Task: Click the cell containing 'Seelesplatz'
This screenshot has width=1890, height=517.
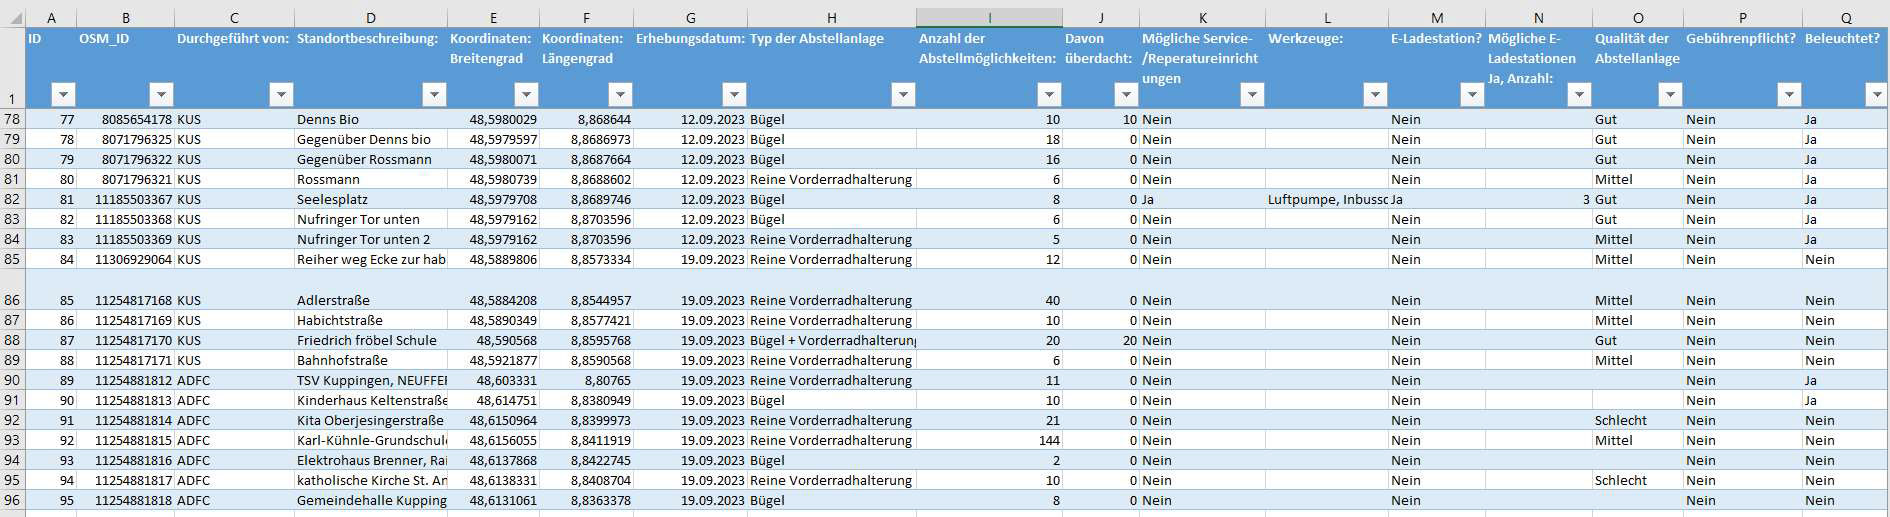Action: (370, 199)
